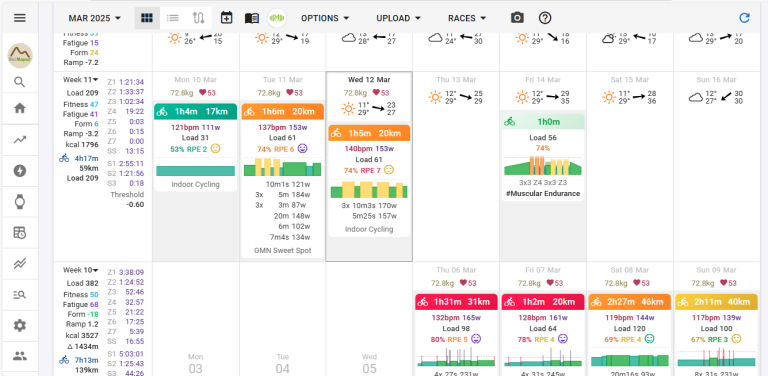The height and width of the screenshot is (376, 768).
Task: Click the Thu 13 Mar date header
Action: [x=456, y=79]
